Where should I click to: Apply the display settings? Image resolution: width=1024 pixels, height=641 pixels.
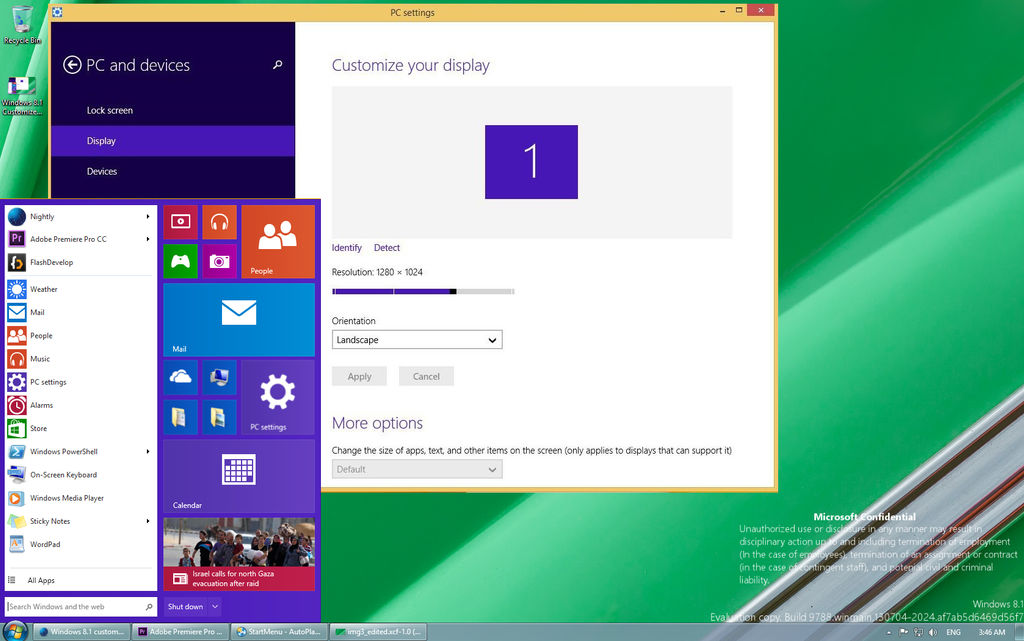click(x=359, y=376)
